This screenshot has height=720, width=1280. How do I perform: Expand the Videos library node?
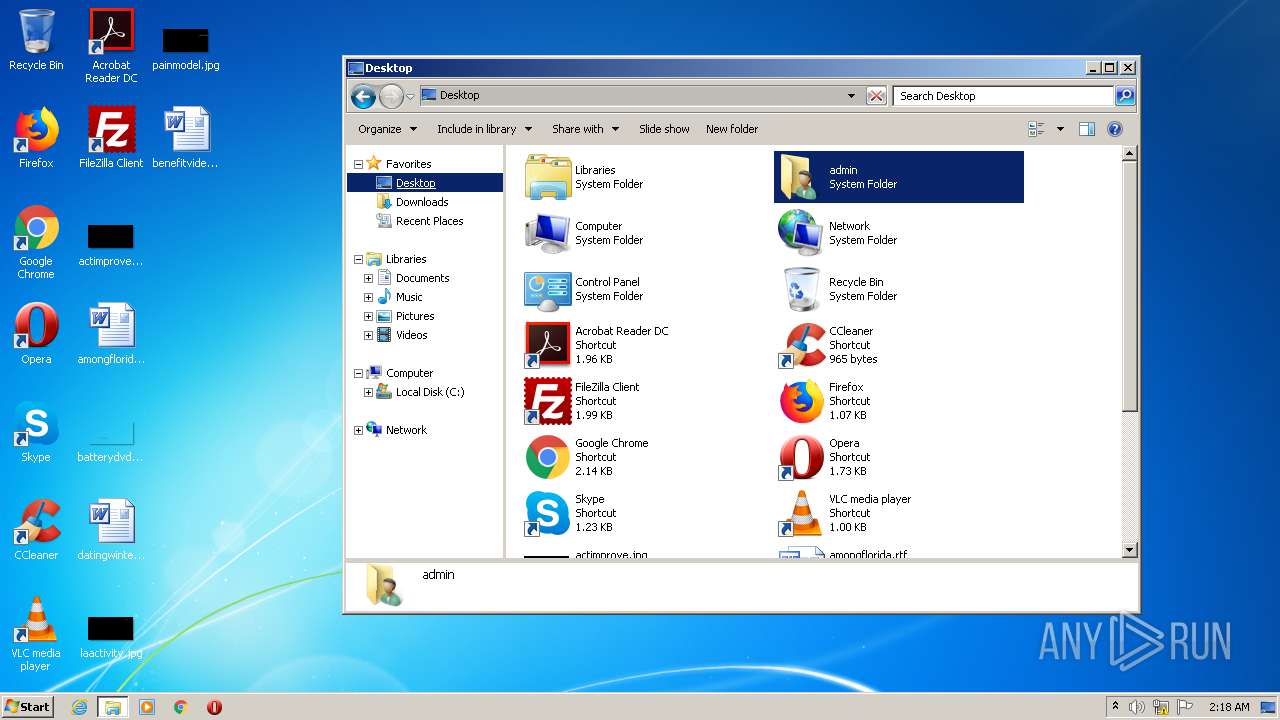(x=368, y=335)
